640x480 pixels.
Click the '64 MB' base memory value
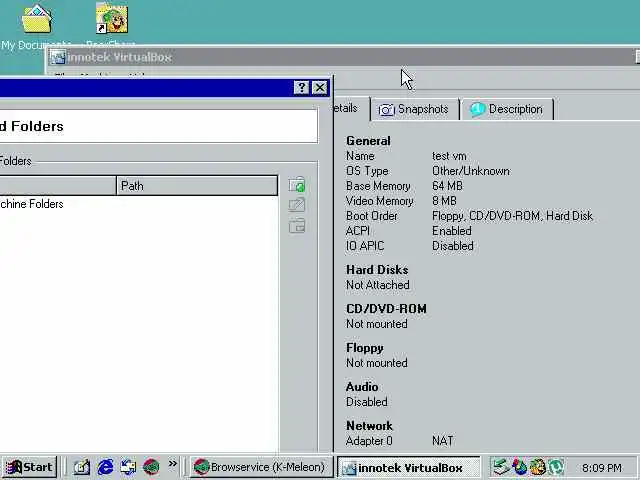tap(447, 186)
